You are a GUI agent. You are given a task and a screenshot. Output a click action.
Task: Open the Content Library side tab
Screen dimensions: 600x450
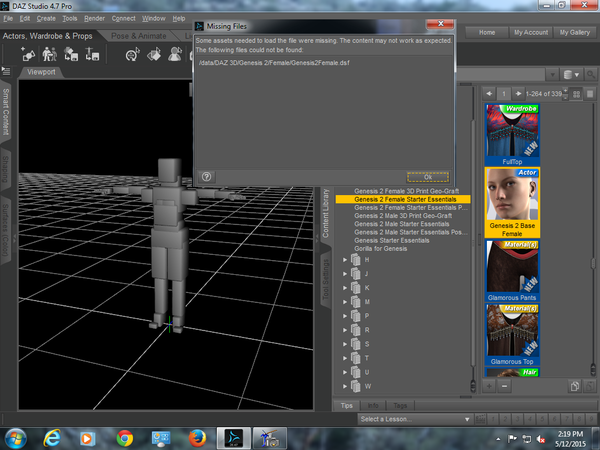(326, 214)
